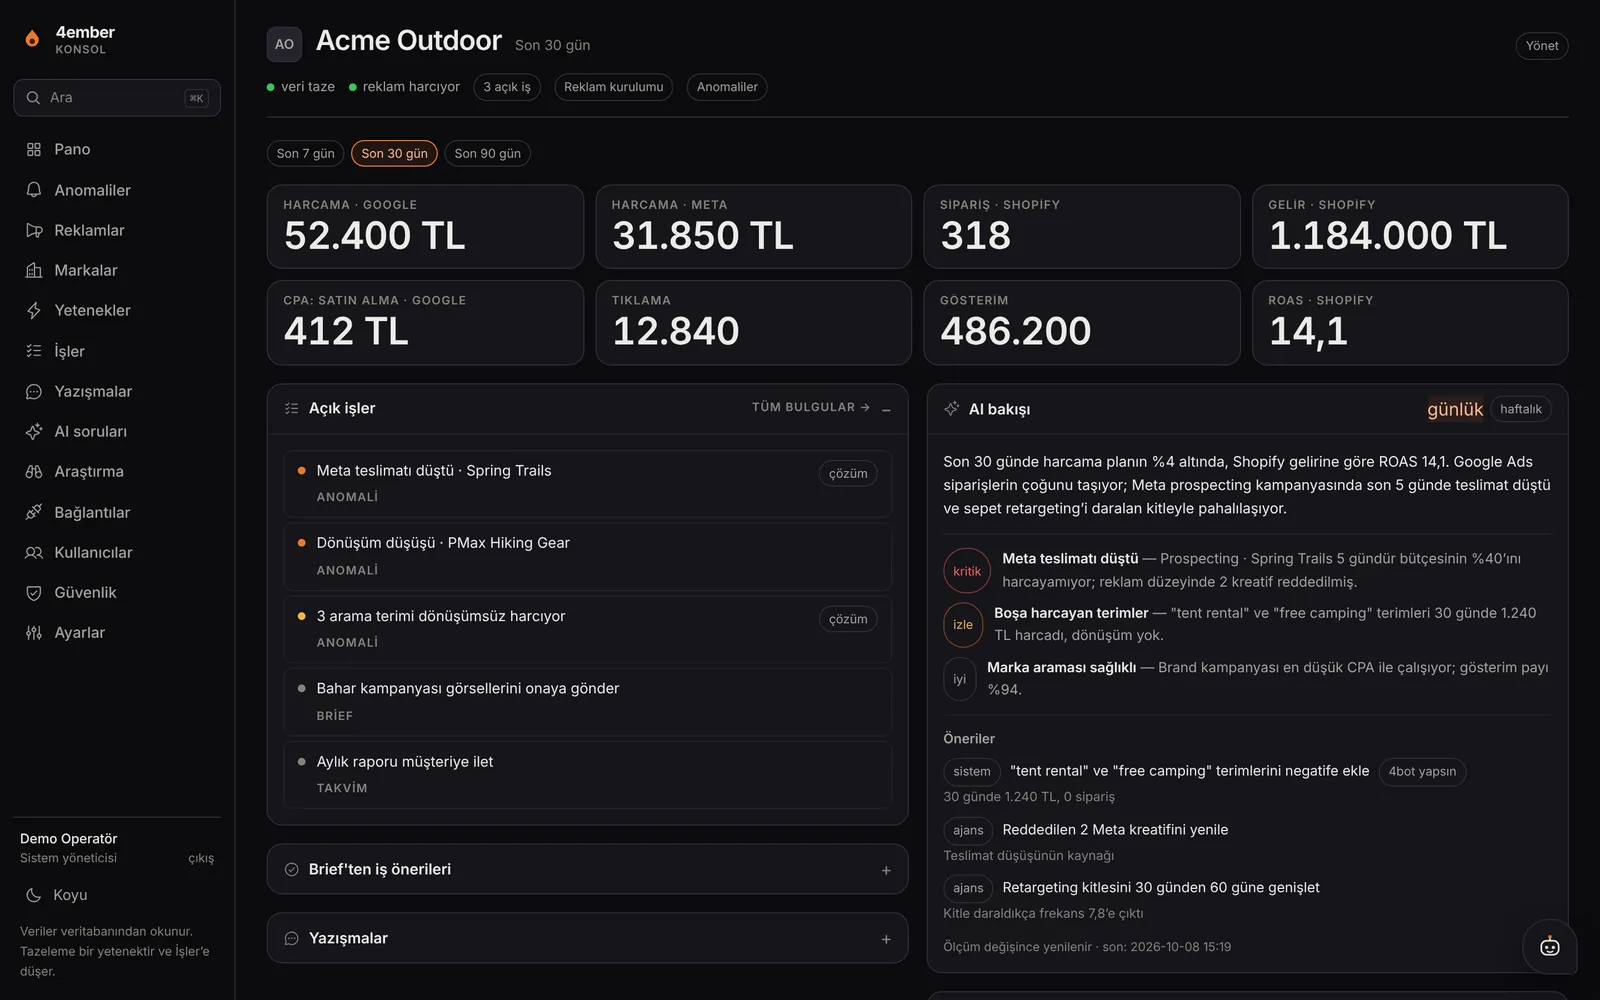Click the 4bot yapsın button
The height and width of the screenshot is (1000, 1600).
click(x=1422, y=771)
